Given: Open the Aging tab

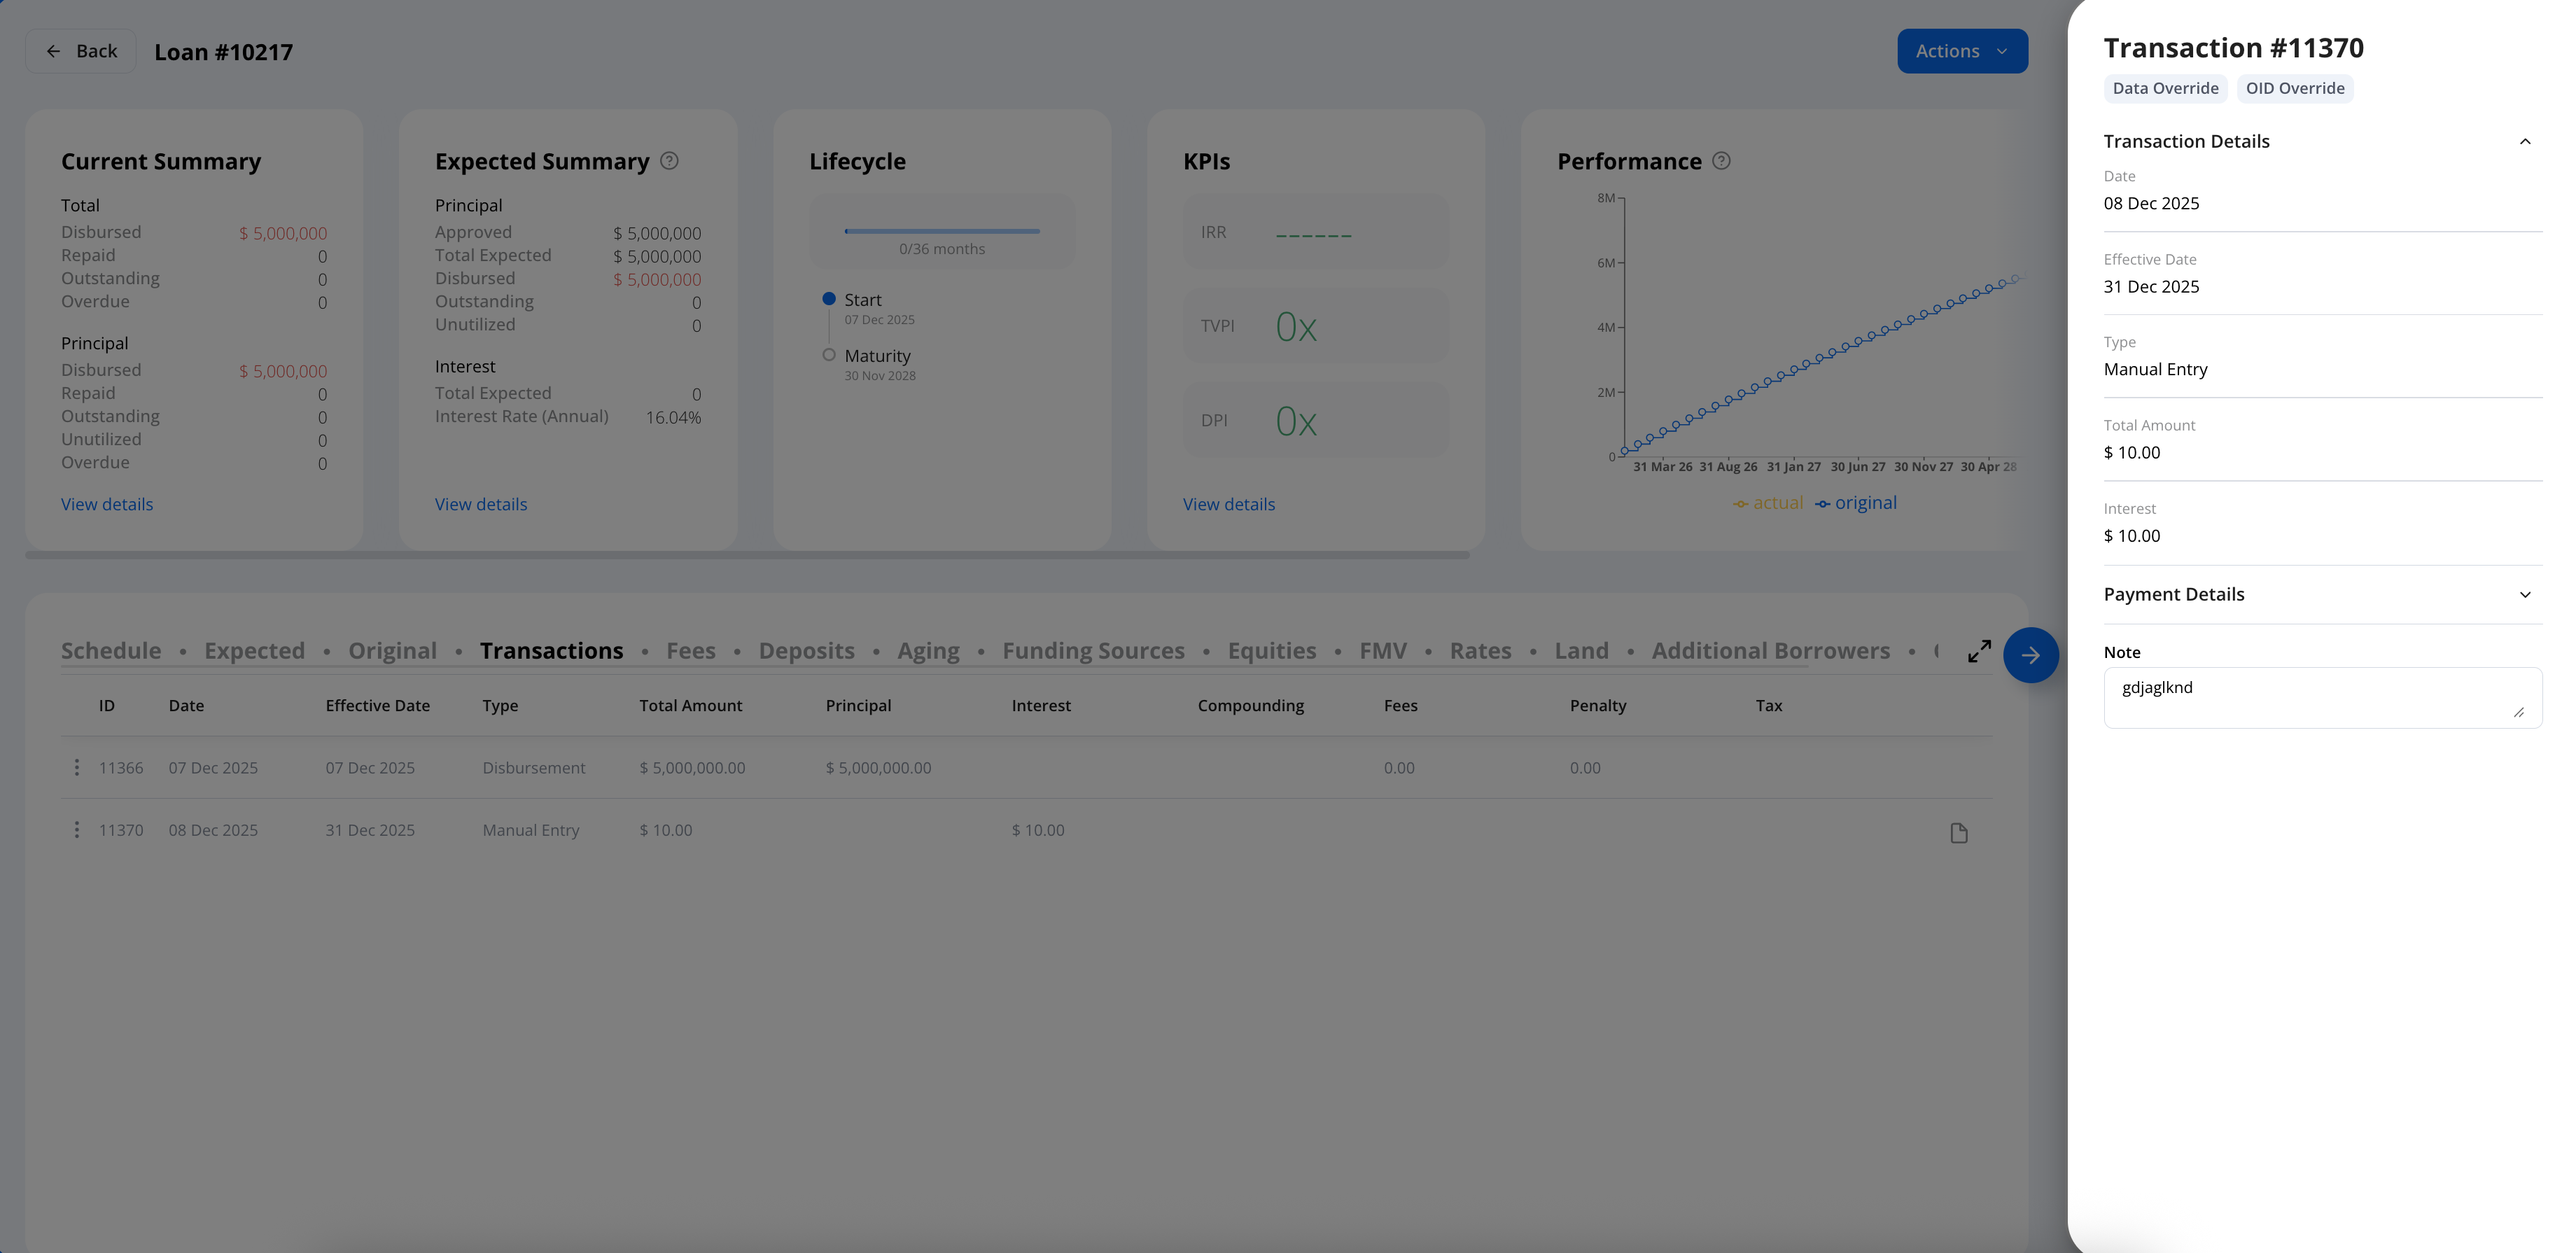Looking at the screenshot, I should pos(928,650).
